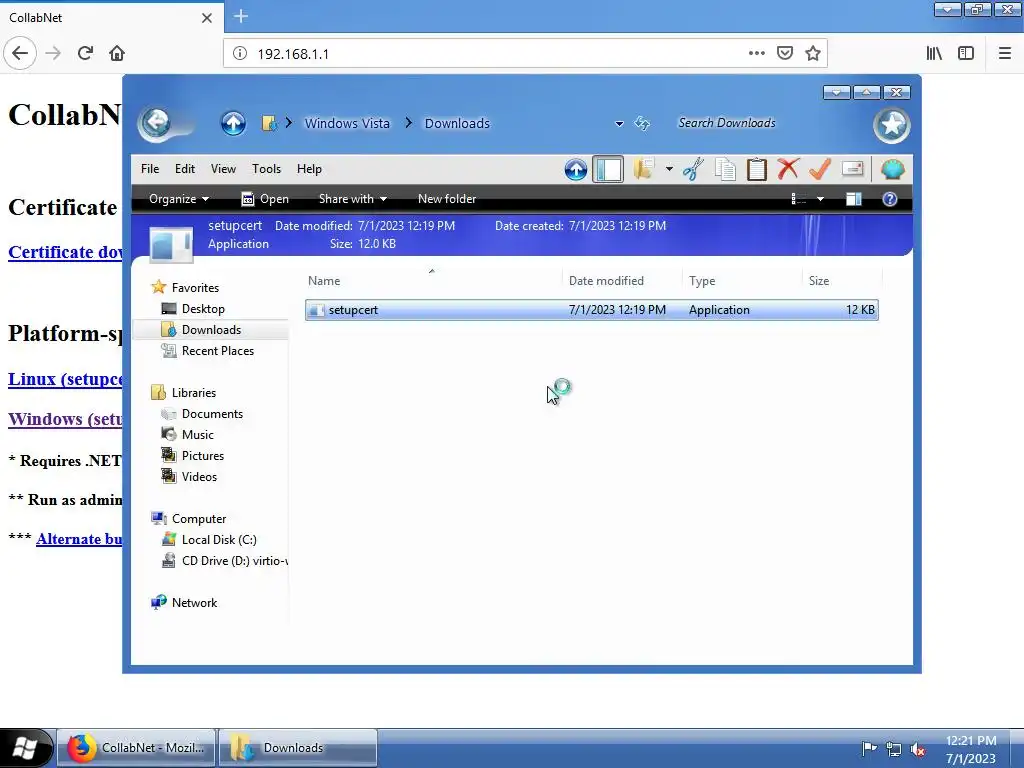Open CD Drive (D:) virtio
This screenshot has height=768, width=1024.
click(224, 561)
